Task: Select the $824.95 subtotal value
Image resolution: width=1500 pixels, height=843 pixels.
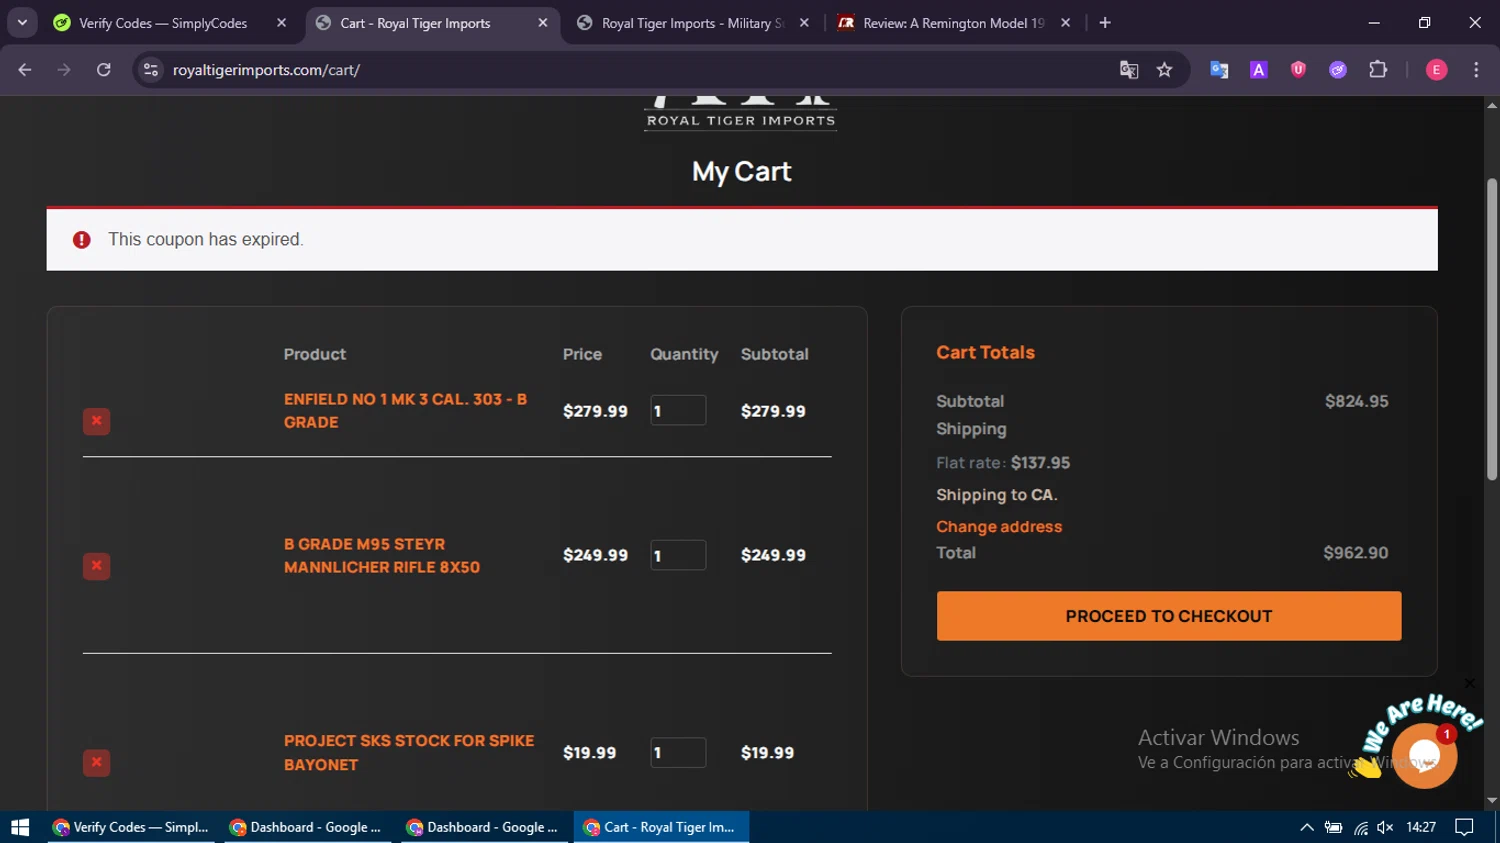Action: pyautogui.click(x=1357, y=401)
